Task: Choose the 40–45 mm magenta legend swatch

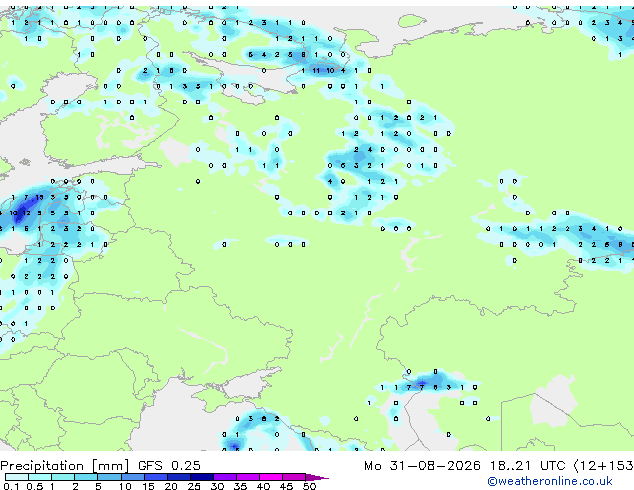Action: click(x=271, y=477)
